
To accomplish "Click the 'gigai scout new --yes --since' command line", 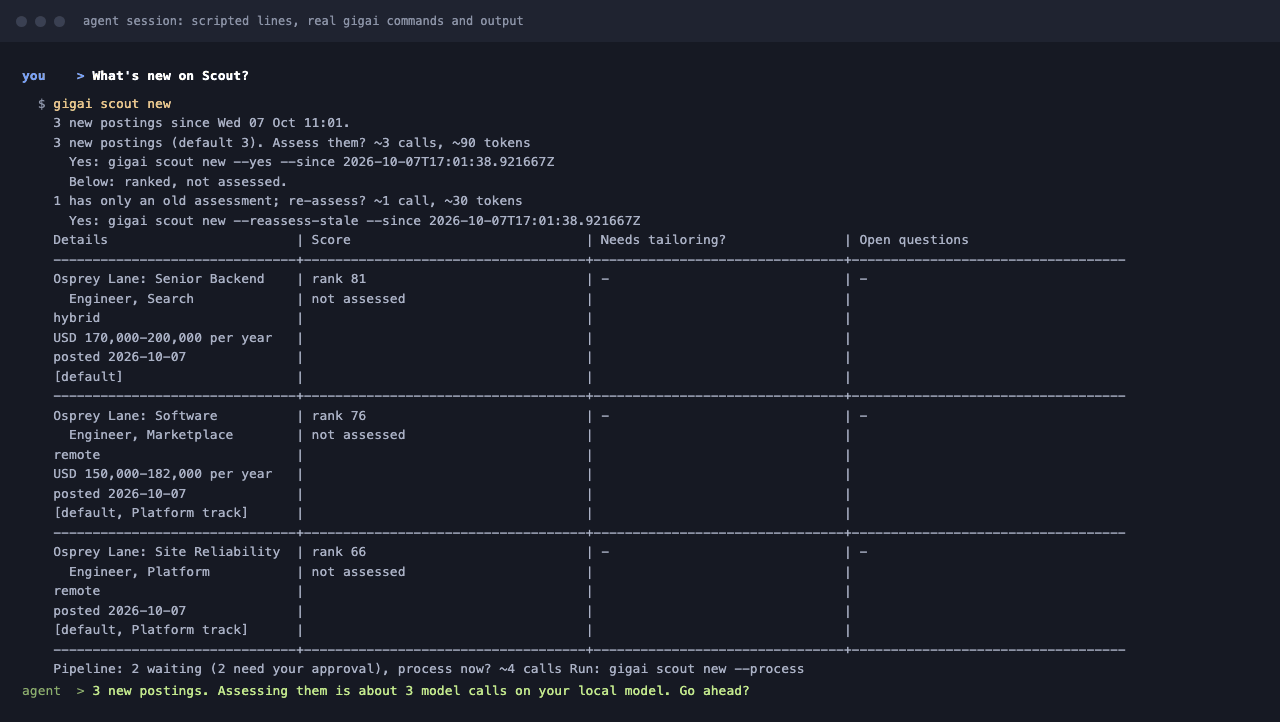I will pyautogui.click(x=311, y=162).
